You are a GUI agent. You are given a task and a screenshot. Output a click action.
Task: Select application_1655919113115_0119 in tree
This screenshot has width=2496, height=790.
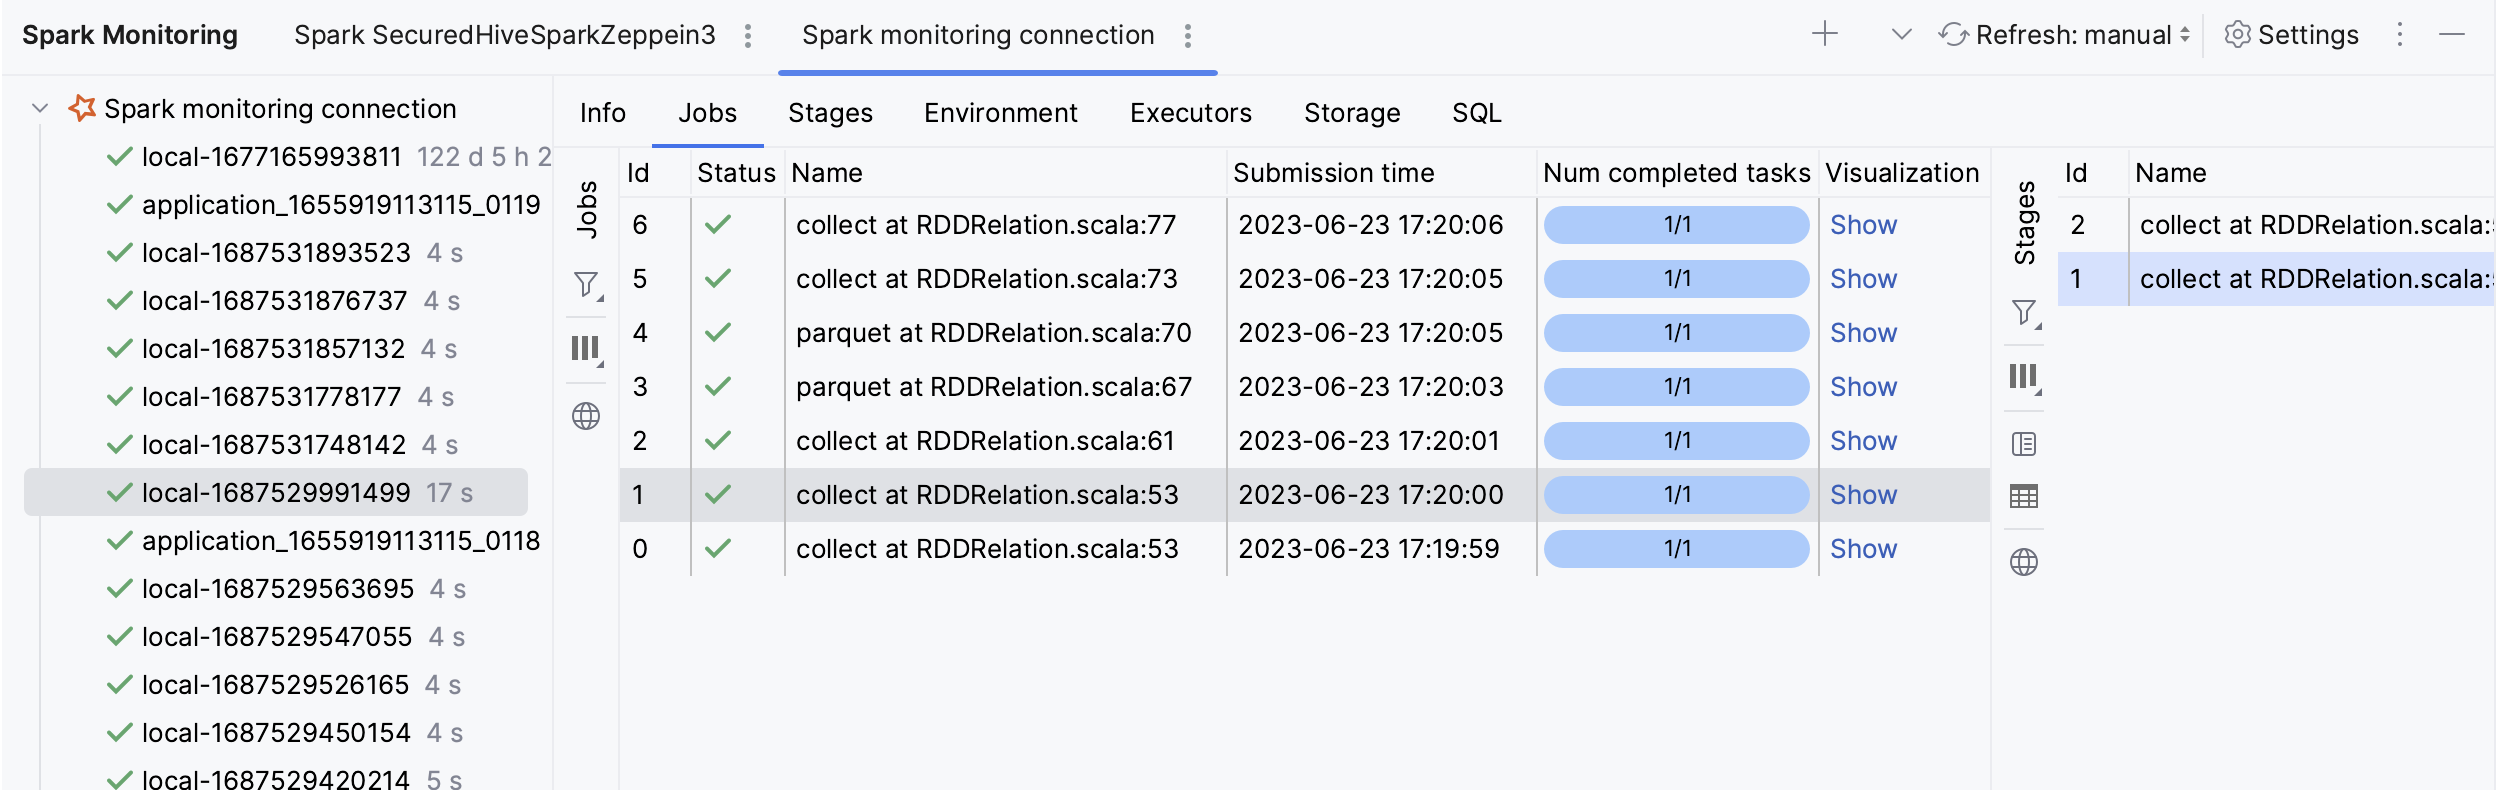[x=340, y=205]
